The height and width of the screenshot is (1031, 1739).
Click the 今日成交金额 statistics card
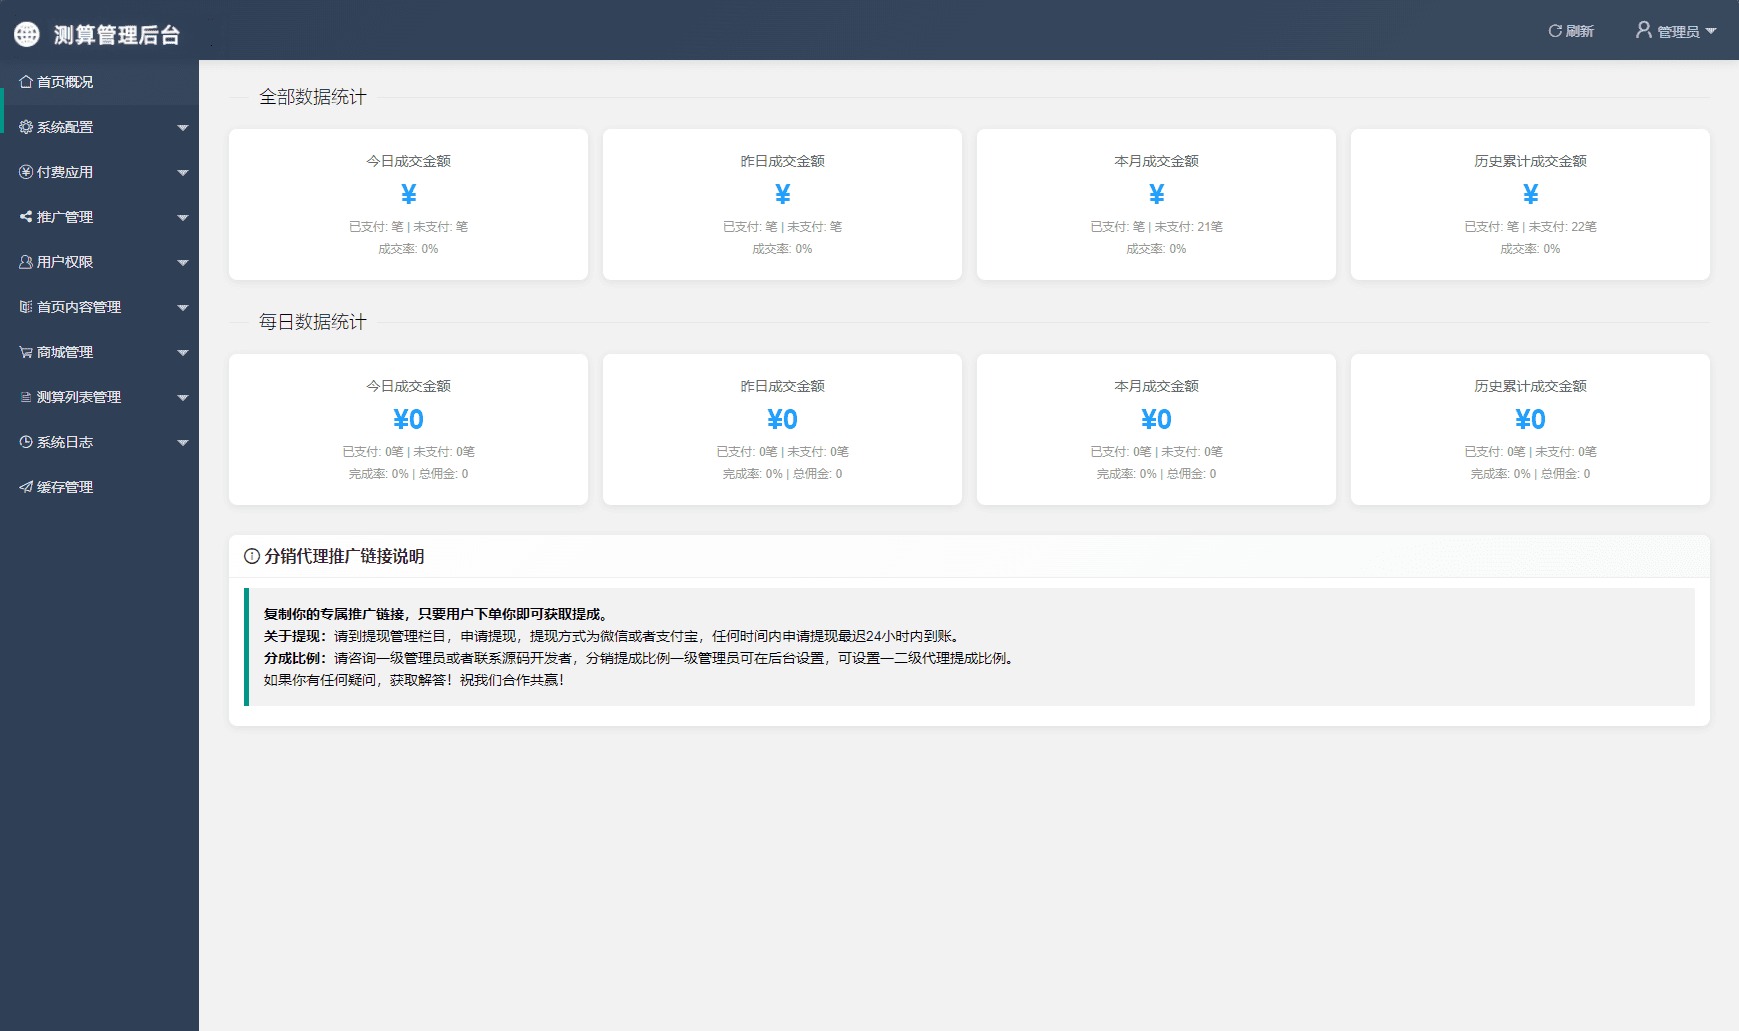(408, 204)
